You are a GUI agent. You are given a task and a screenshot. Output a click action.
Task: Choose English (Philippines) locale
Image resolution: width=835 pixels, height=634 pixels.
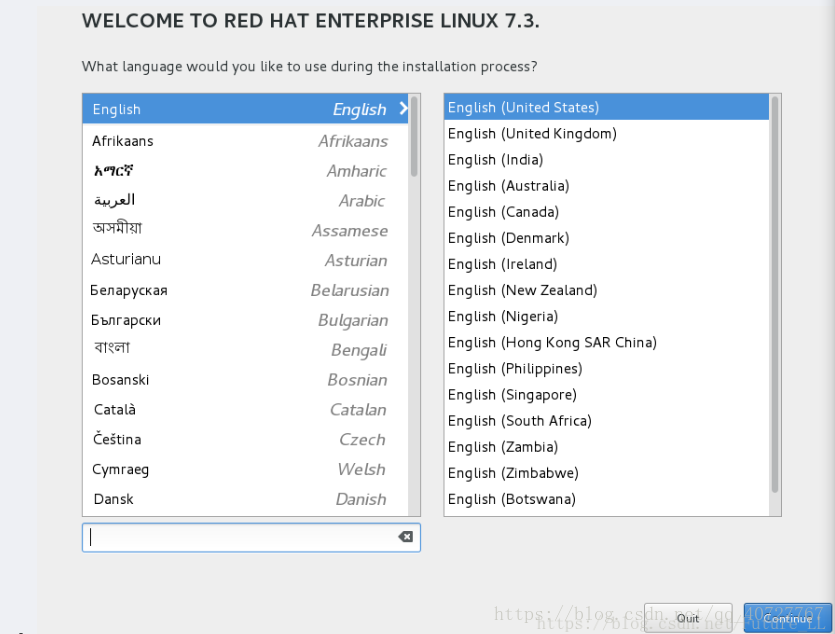coord(607,368)
